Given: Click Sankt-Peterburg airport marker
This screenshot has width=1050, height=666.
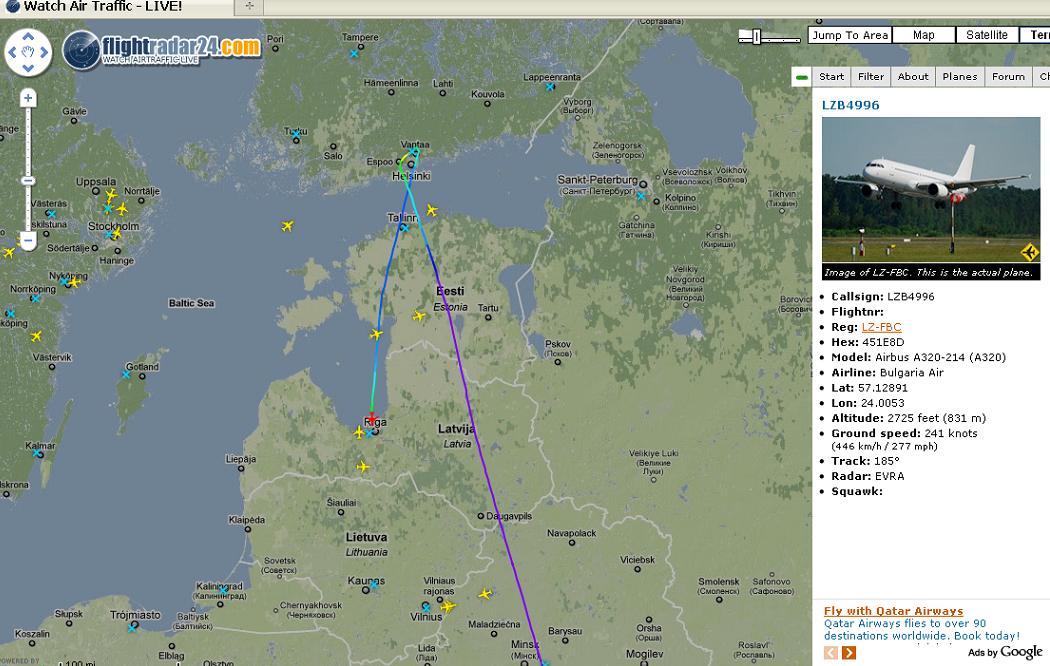Looking at the screenshot, I should coord(641,196).
